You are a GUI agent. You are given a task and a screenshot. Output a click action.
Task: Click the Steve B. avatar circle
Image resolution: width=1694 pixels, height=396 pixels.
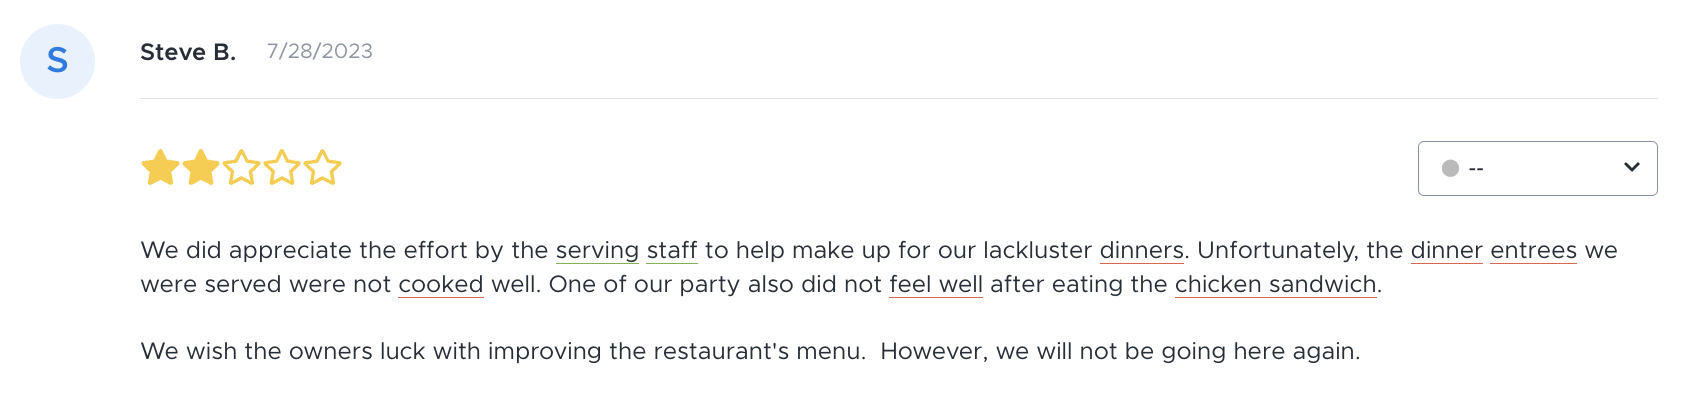(57, 61)
